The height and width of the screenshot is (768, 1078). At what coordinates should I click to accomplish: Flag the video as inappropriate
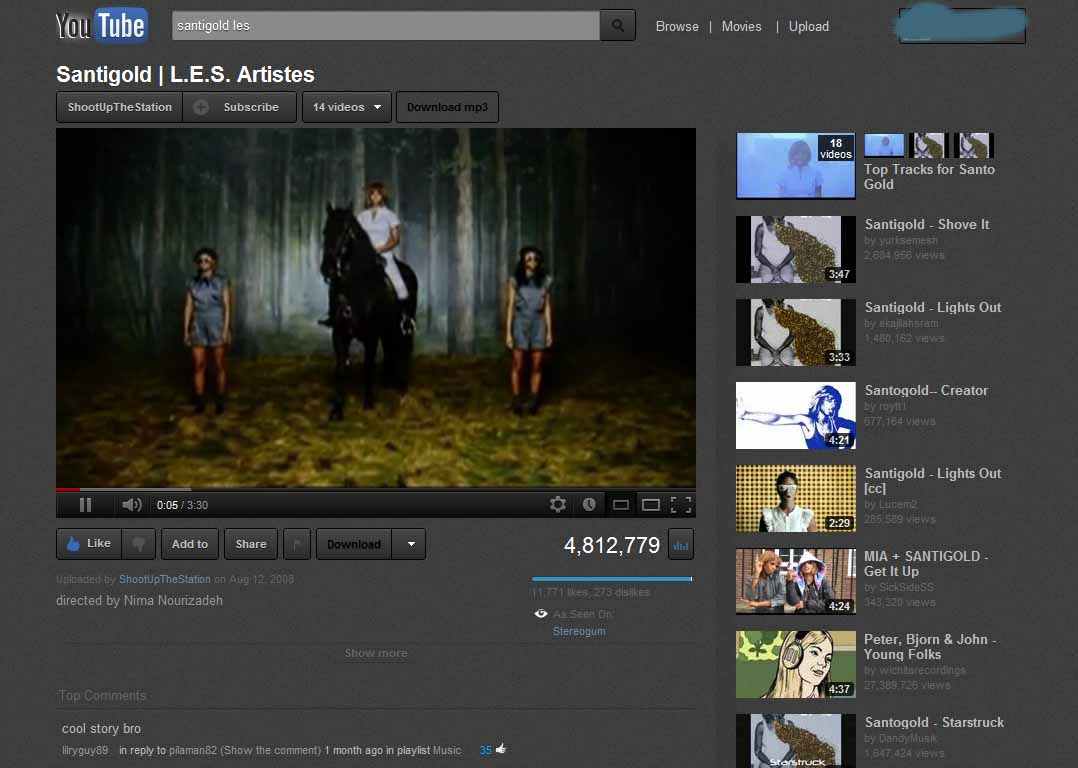tap(297, 544)
